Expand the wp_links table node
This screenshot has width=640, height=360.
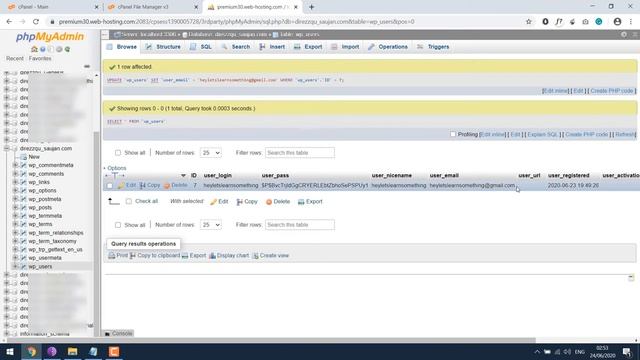click(16, 182)
